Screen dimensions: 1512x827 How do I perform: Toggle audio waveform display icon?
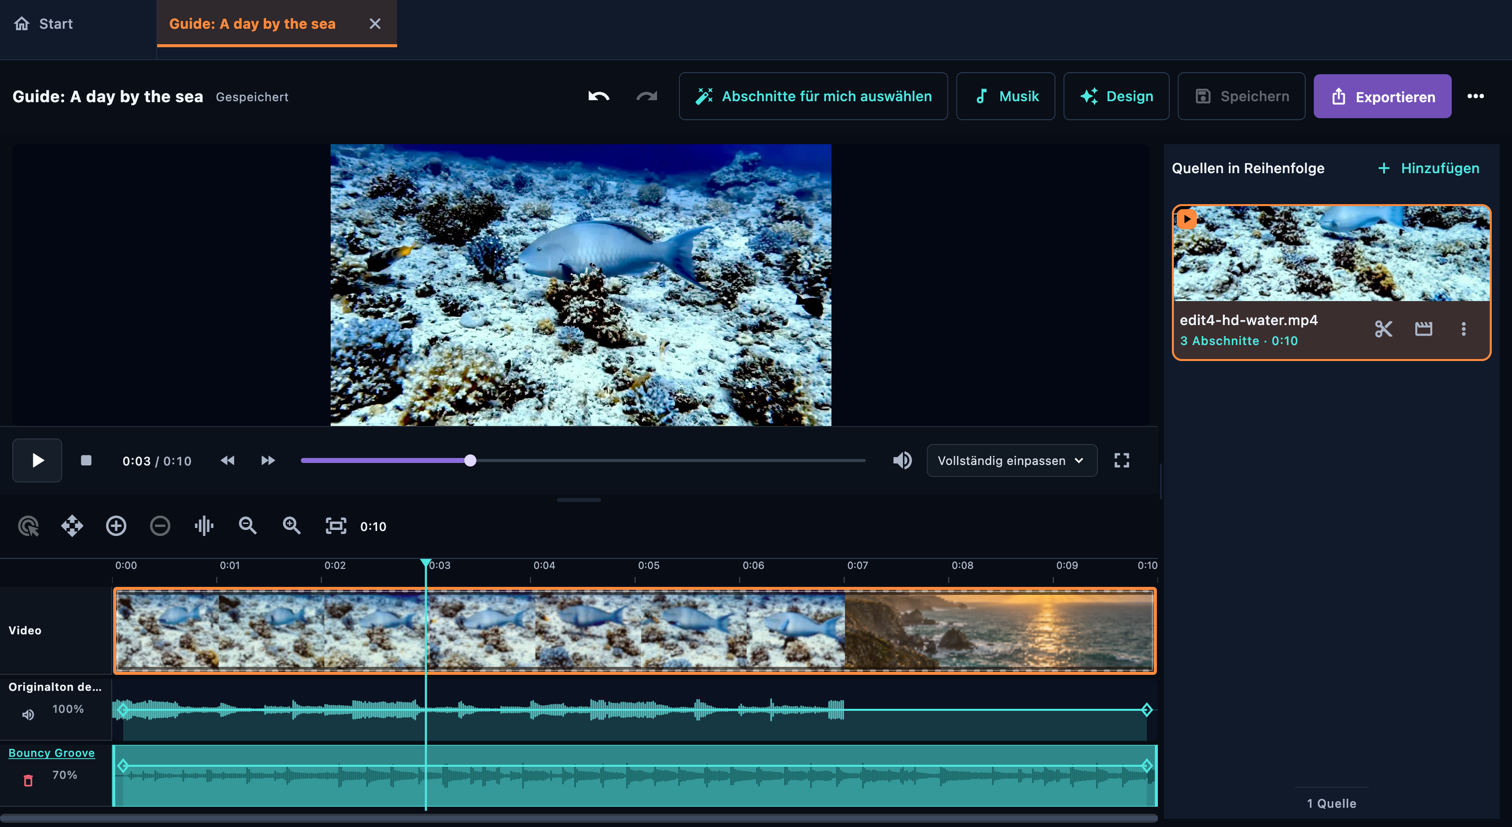pos(204,526)
